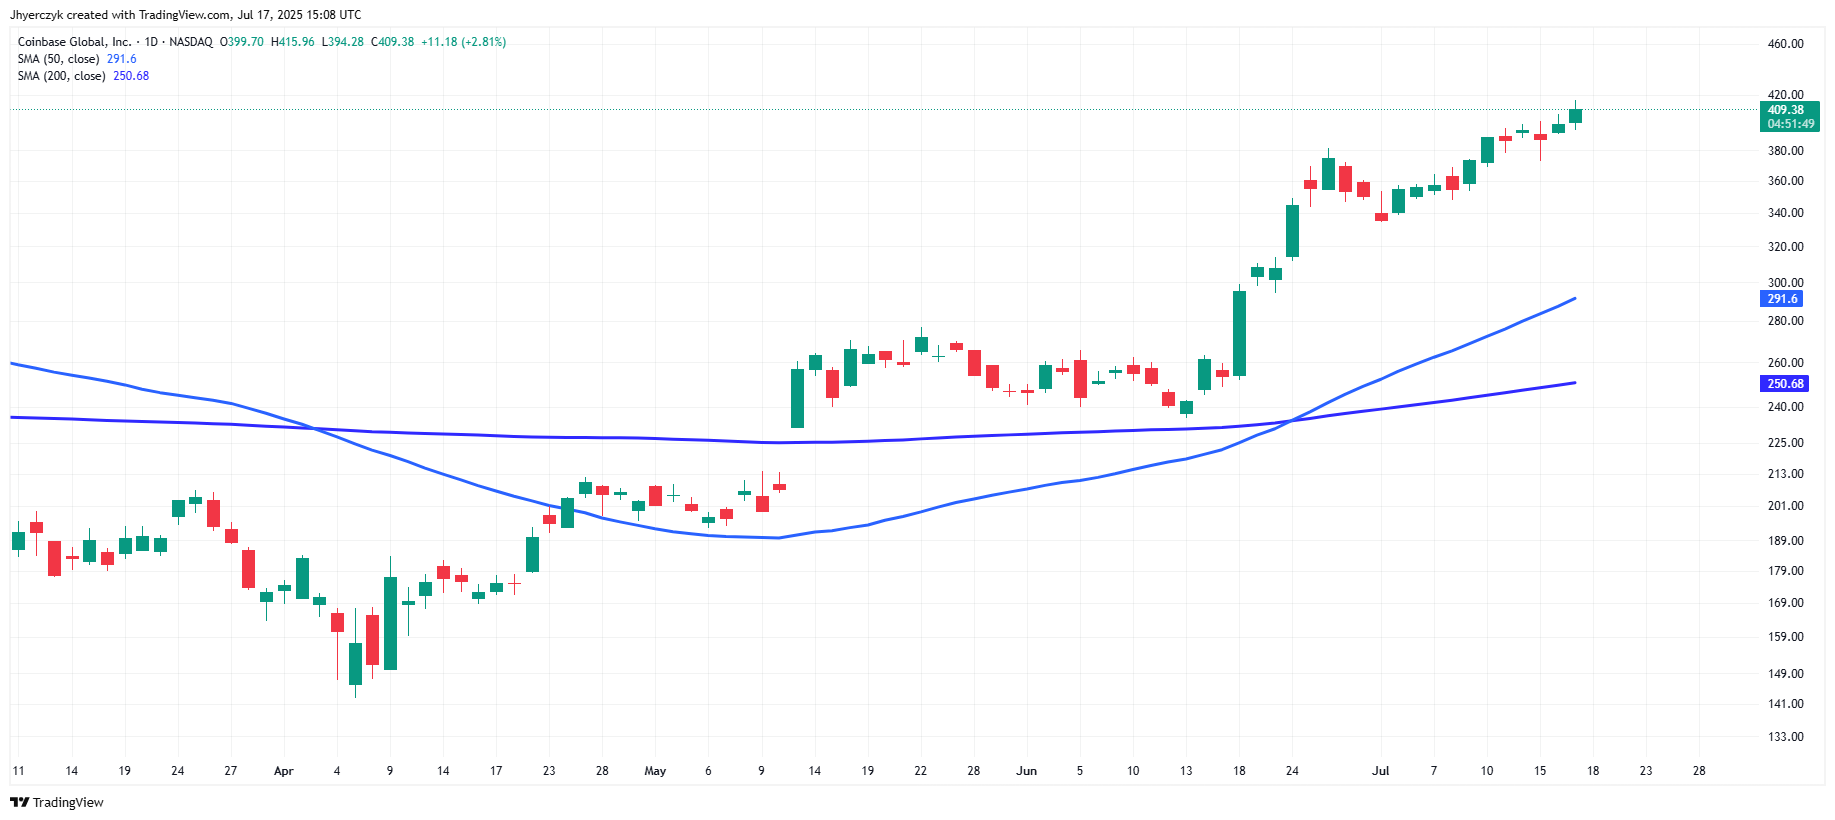Click the chart attribution text with the Jul 17, 2025 date
Image resolution: width=1835 pixels, height=820 pixels.
186,15
